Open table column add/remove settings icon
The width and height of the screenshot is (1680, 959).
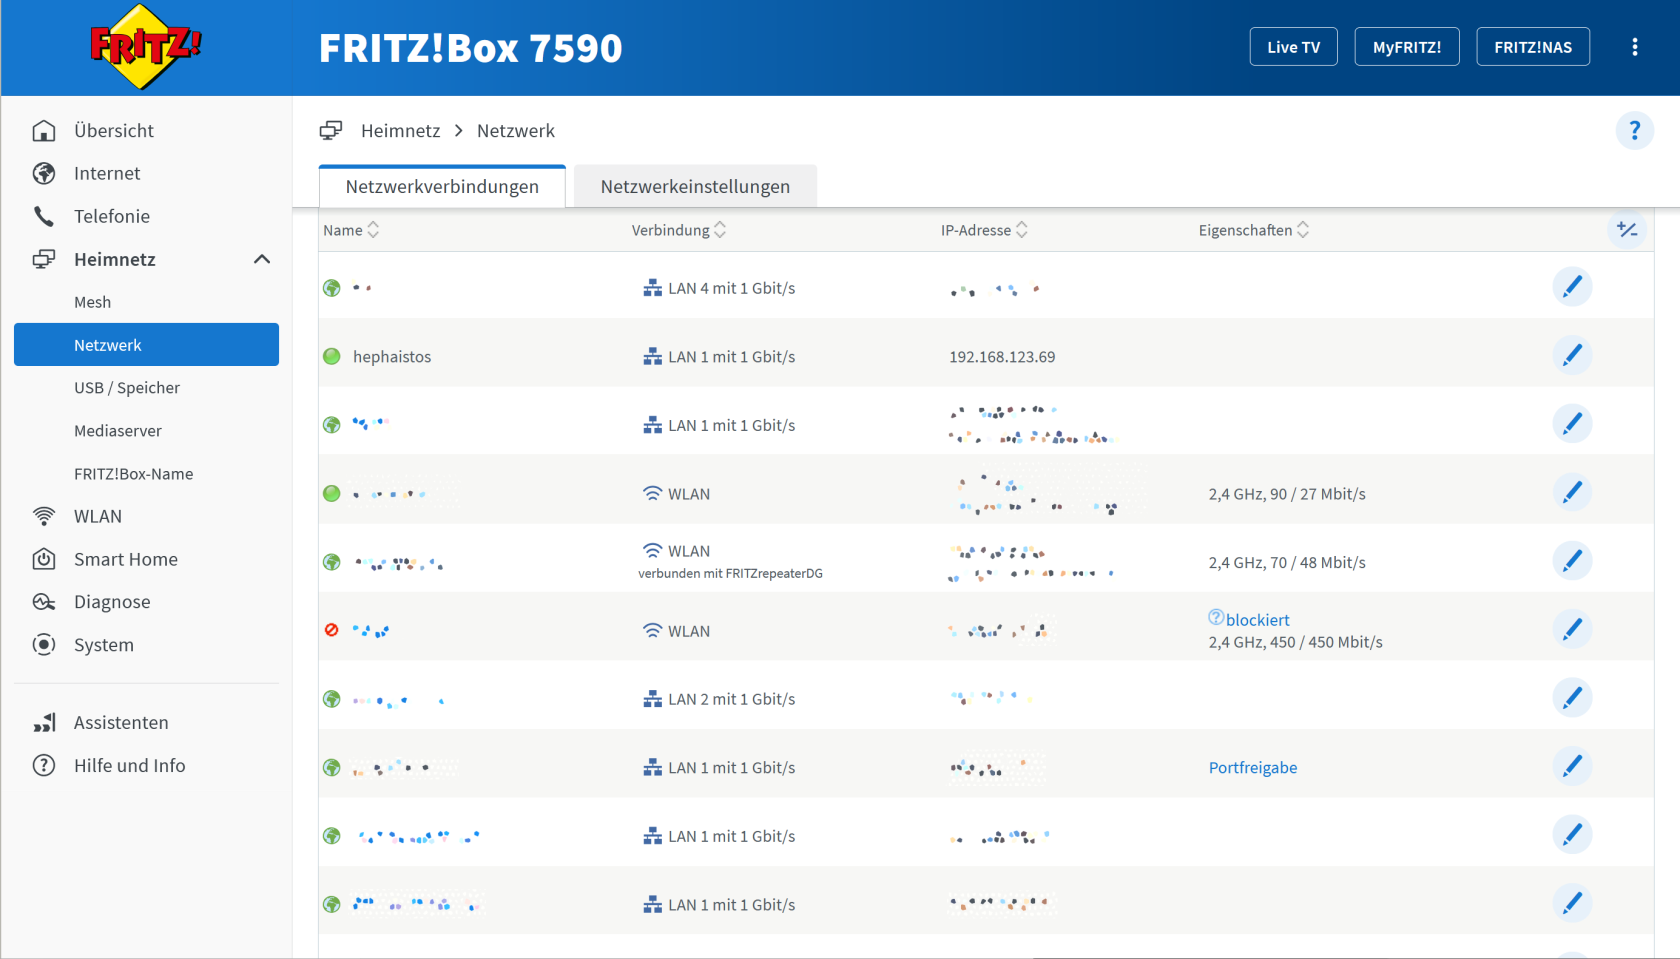1626,230
